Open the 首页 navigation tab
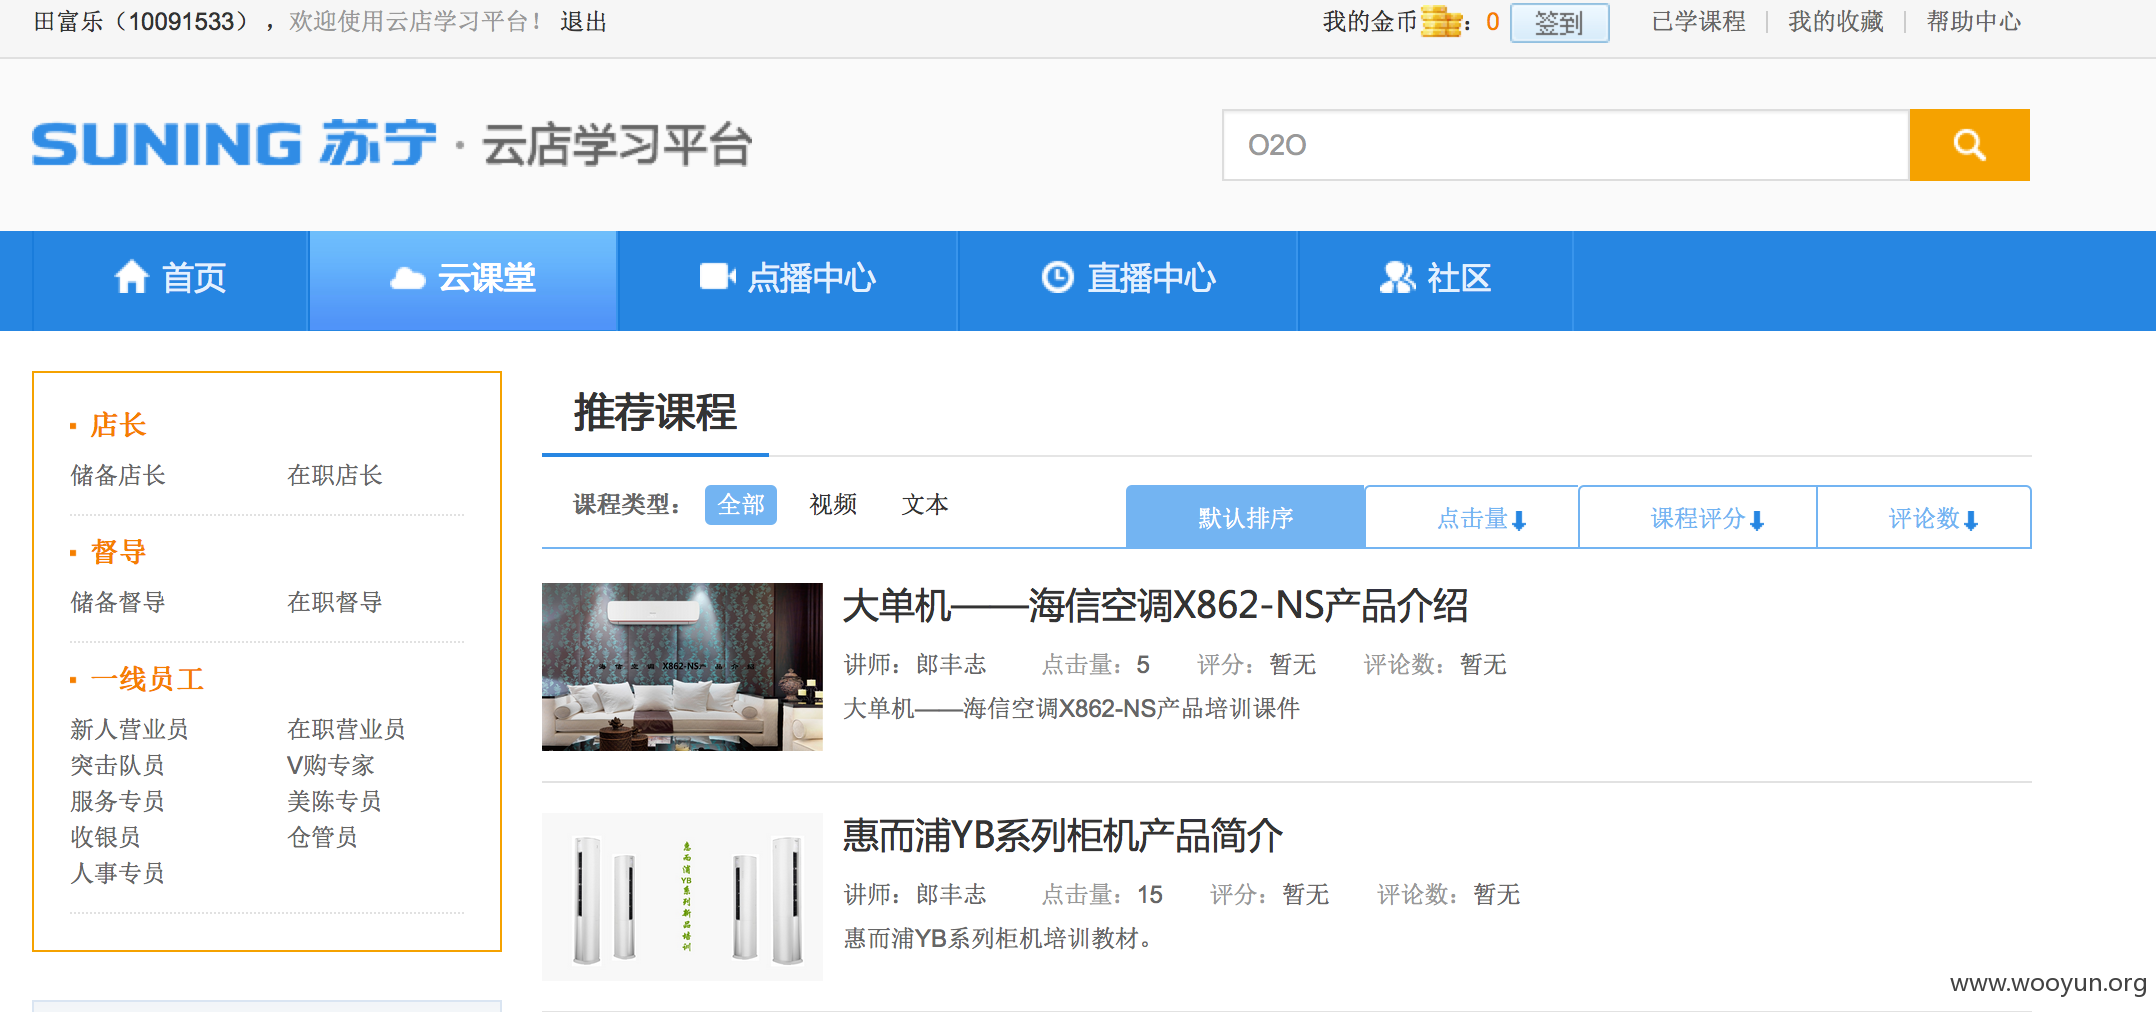Viewport: 2156px width, 1012px height. coord(170,280)
